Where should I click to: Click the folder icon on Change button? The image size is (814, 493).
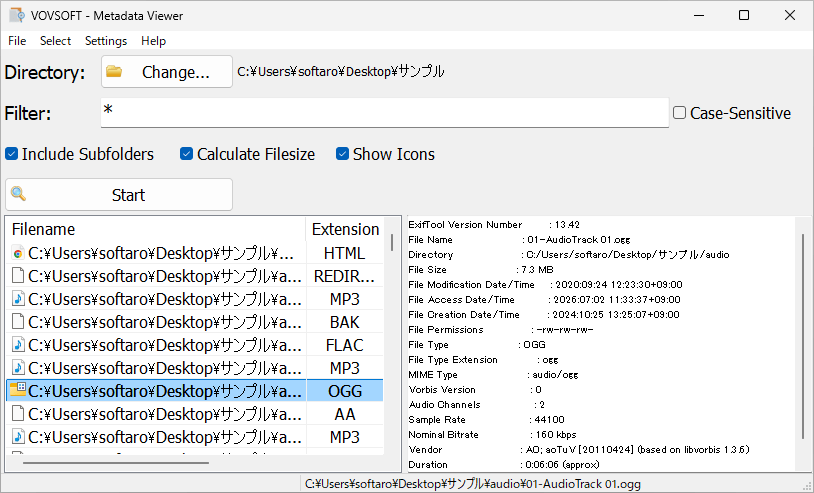114,72
